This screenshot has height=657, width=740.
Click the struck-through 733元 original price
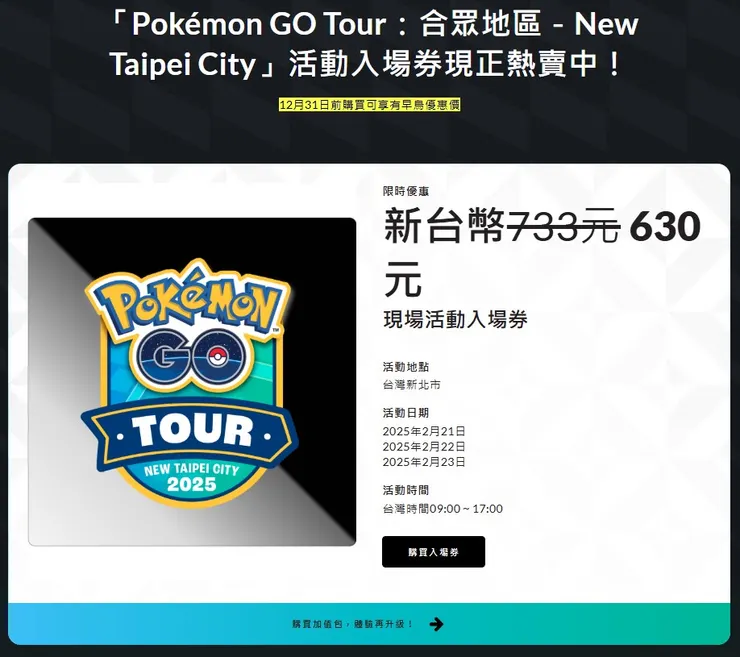coord(563,227)
